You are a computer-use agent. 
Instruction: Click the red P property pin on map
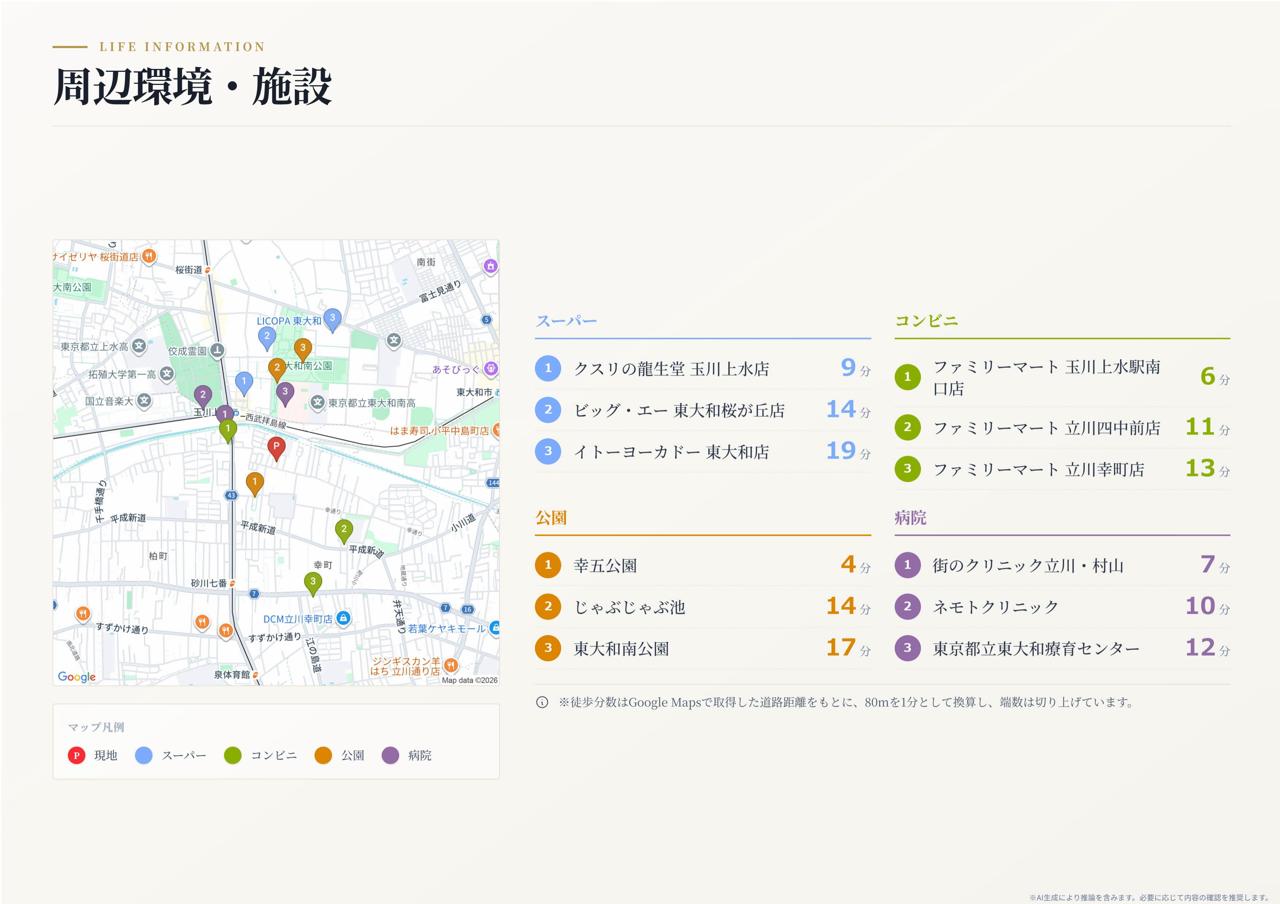click(276, 447)
